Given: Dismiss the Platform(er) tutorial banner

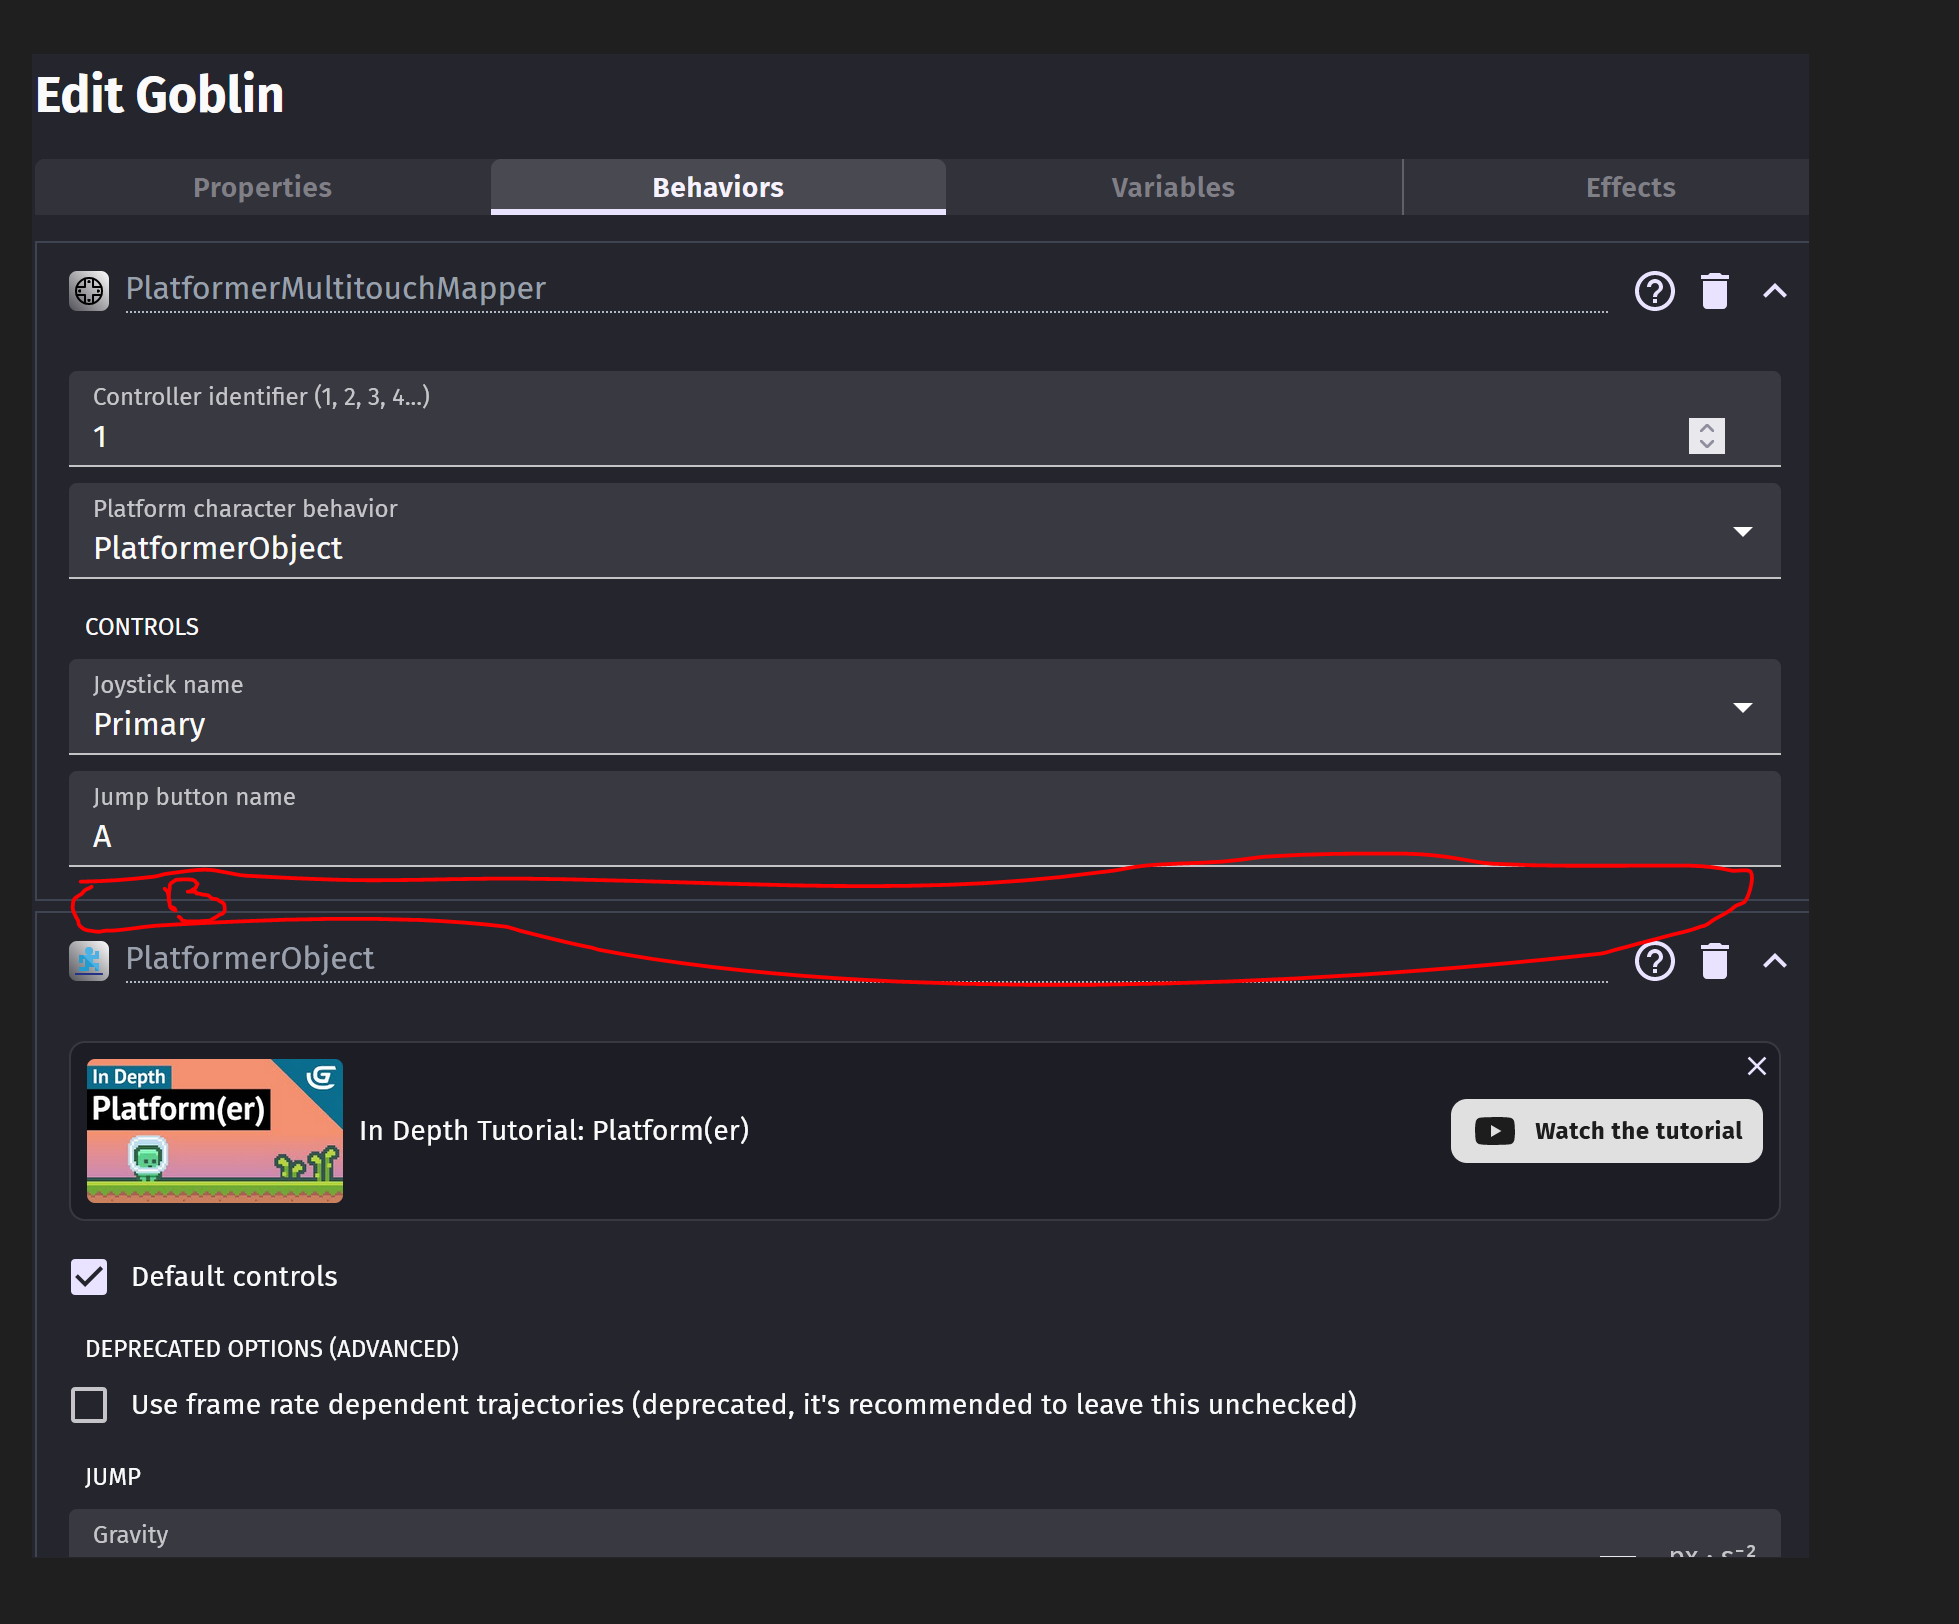Looking at the screenshot, I should (1757, 1066).
